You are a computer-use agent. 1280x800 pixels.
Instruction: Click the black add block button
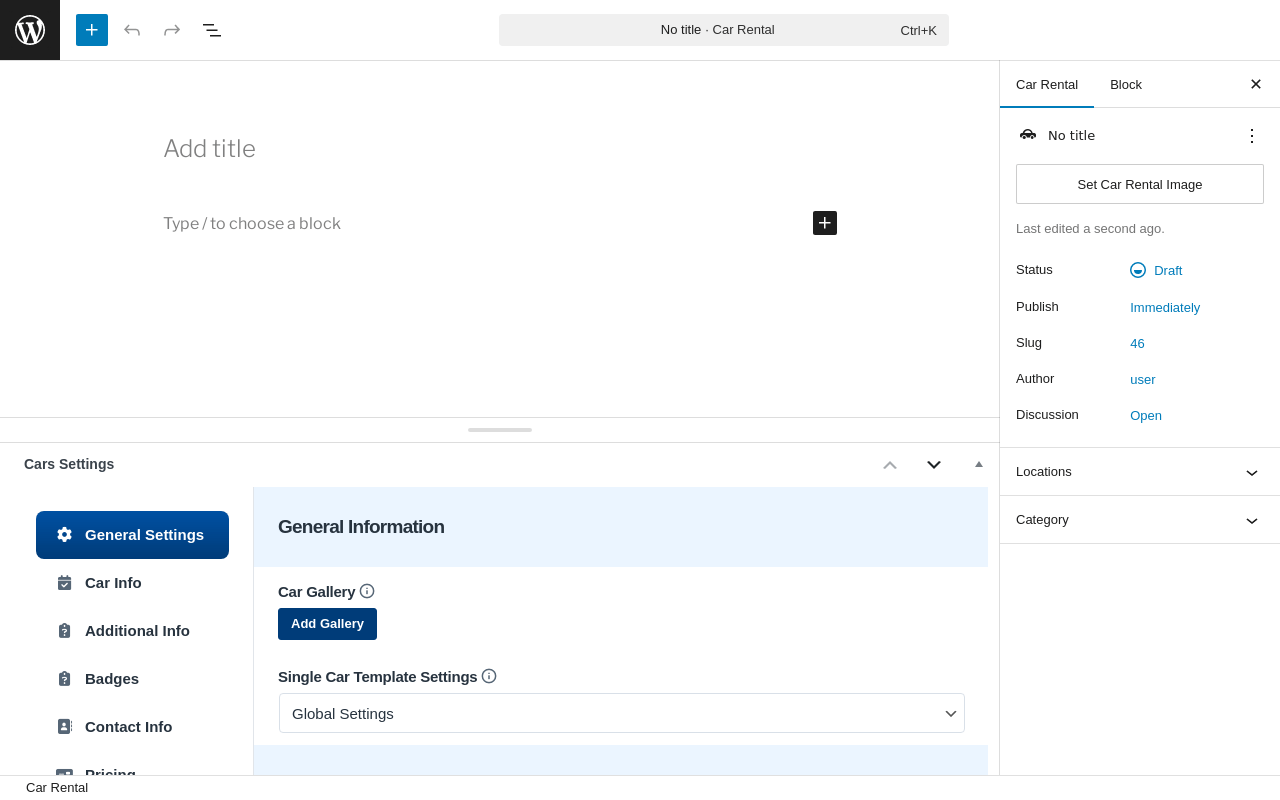(x=825, y=223)
